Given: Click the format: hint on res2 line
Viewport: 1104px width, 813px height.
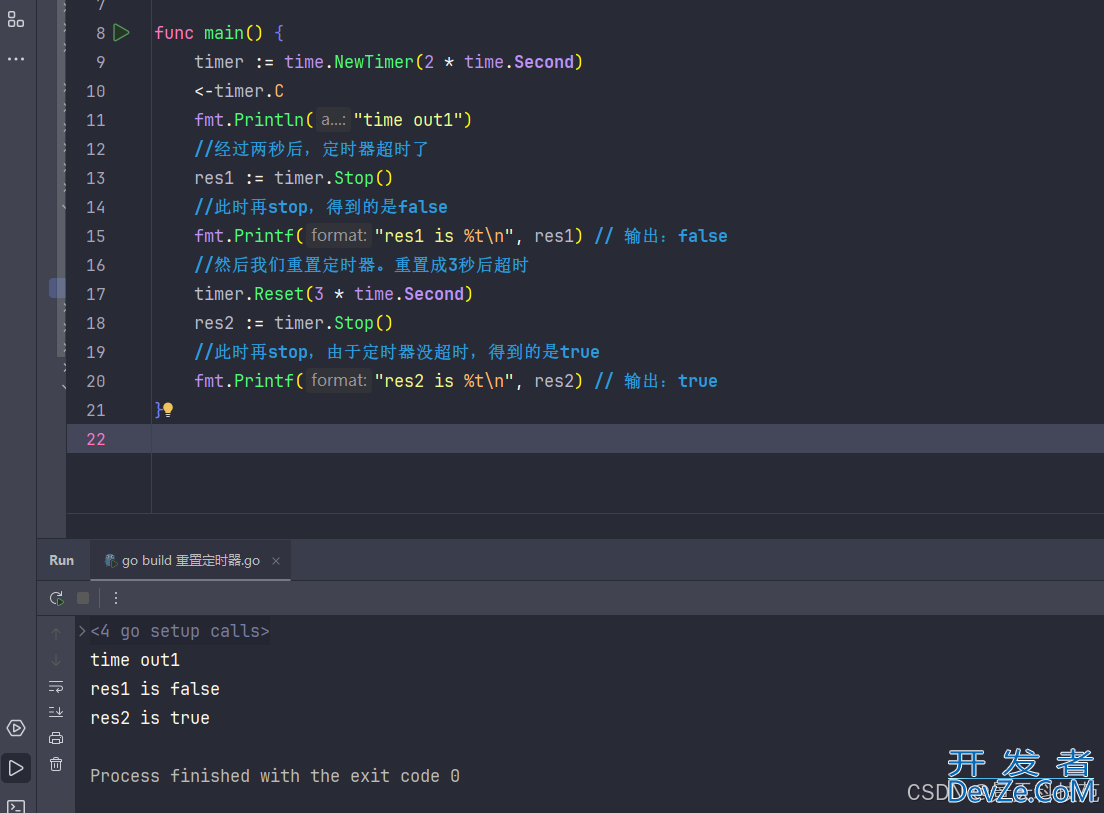Looking at the screenshot, I should pyautogui.click(x=339, y=381).
